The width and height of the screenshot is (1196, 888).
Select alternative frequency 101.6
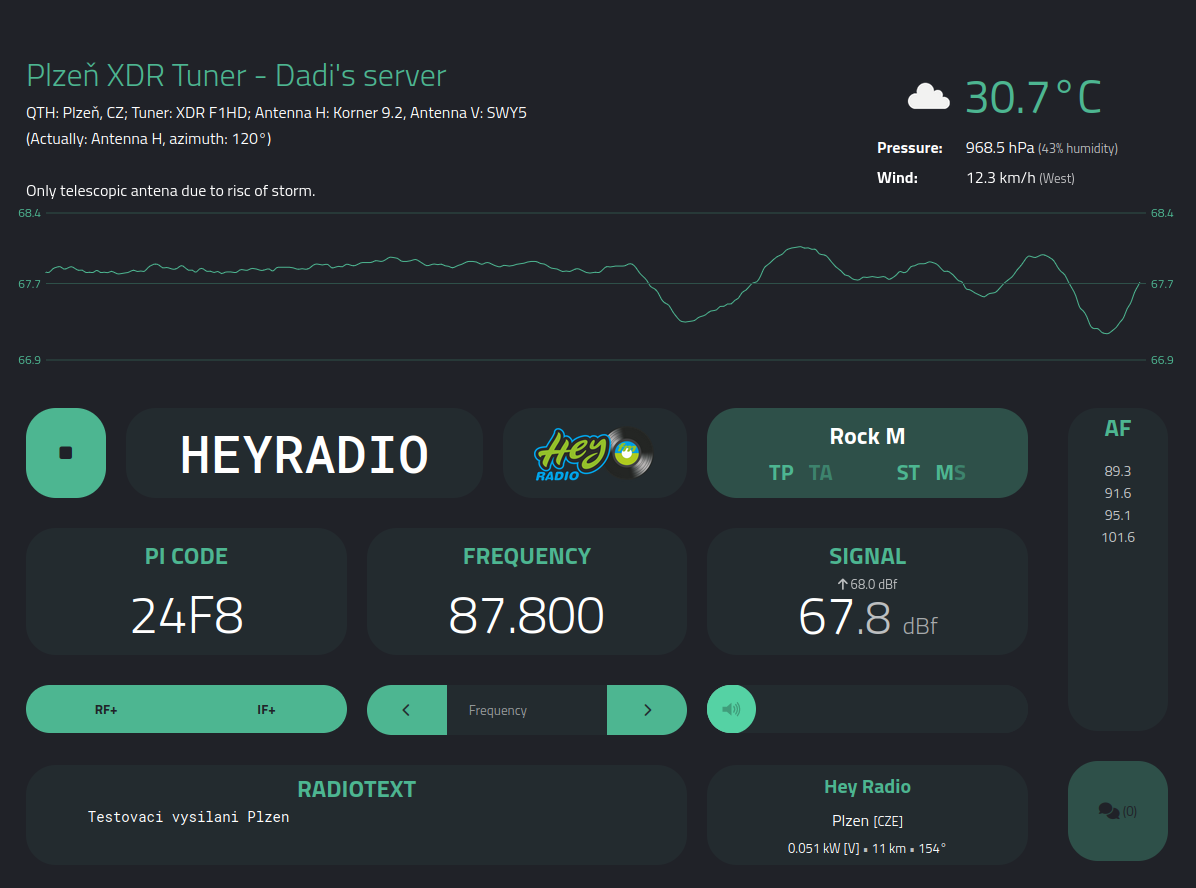click(1117, 538)
